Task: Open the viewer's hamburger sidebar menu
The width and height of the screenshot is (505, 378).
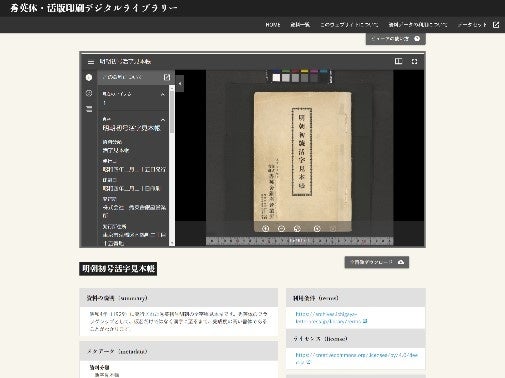Action: click(91, 62)
